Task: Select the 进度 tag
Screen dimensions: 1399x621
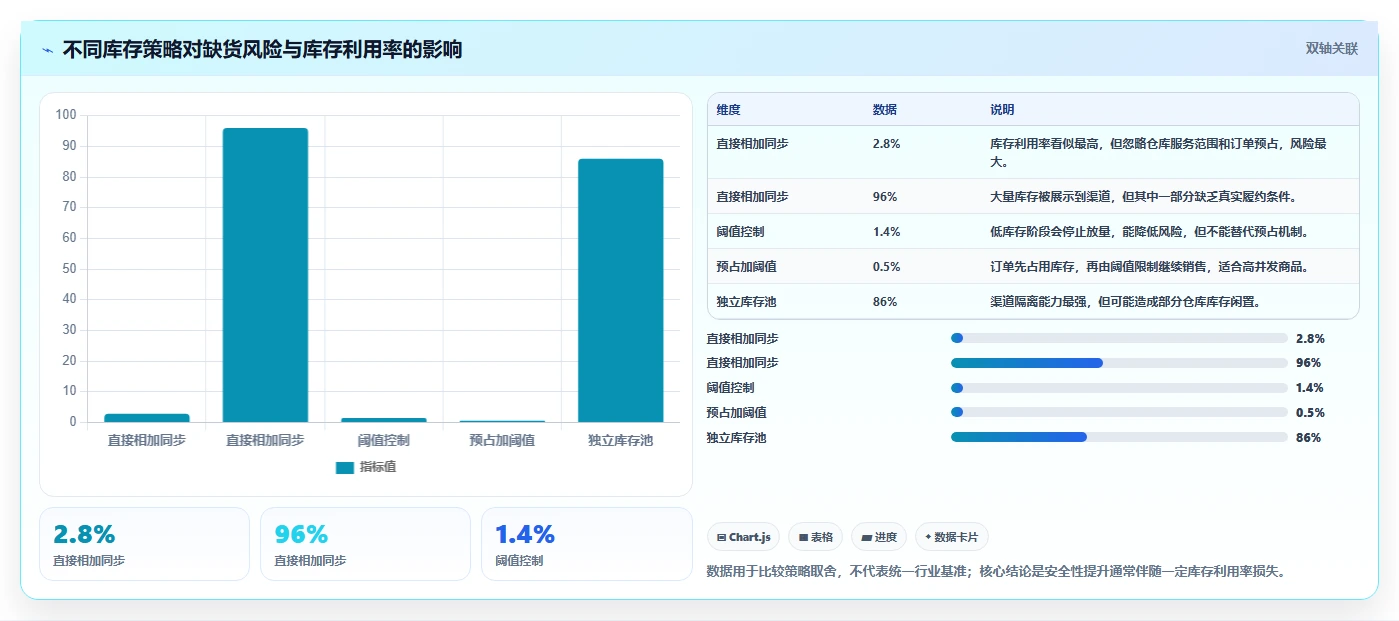Action: (879, 537)
